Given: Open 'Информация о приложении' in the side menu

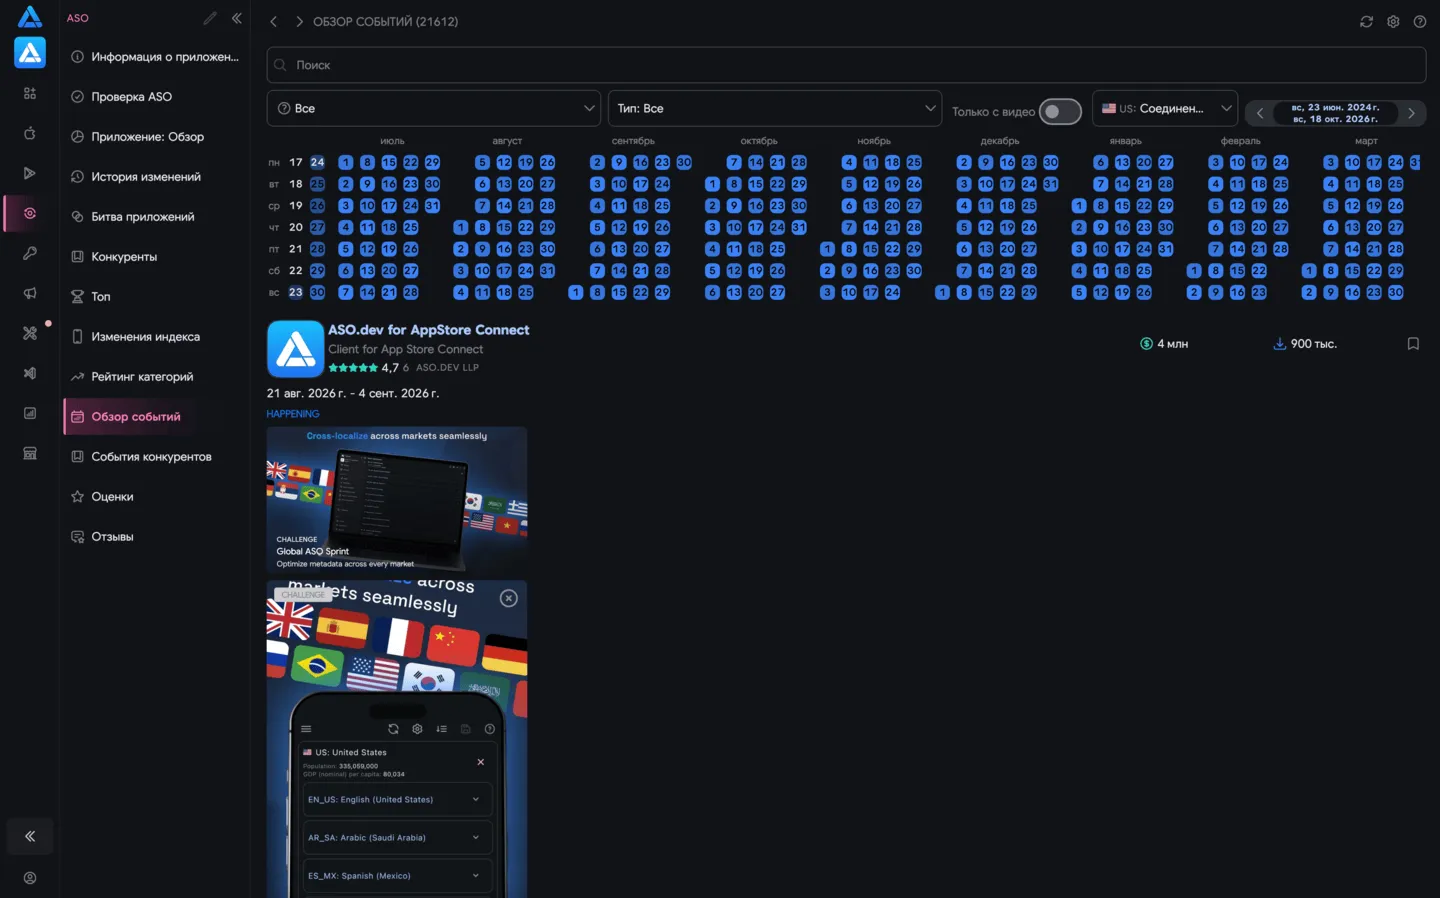Looking at the screenshot, I should coord(155,57).
